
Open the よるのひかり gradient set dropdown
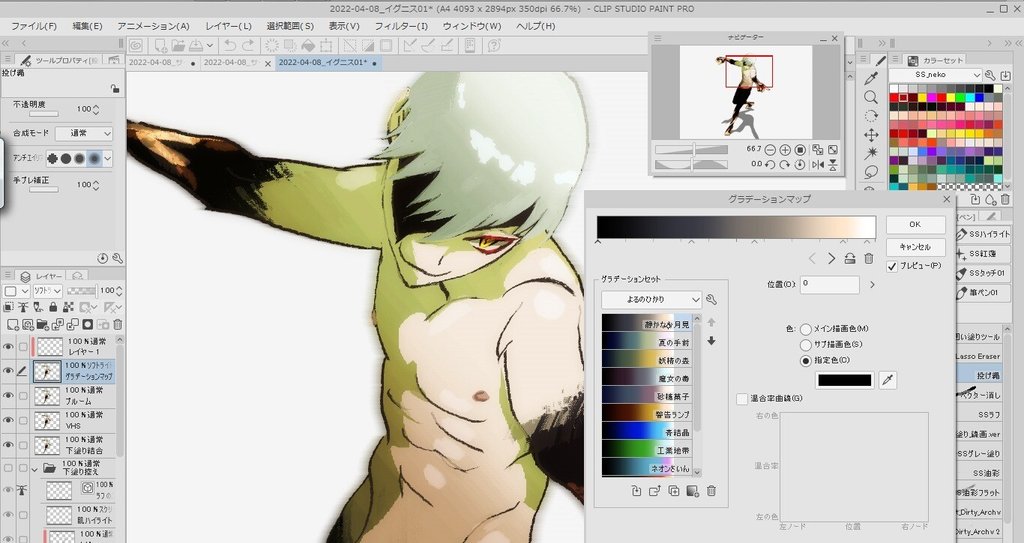tap(651, 300)
